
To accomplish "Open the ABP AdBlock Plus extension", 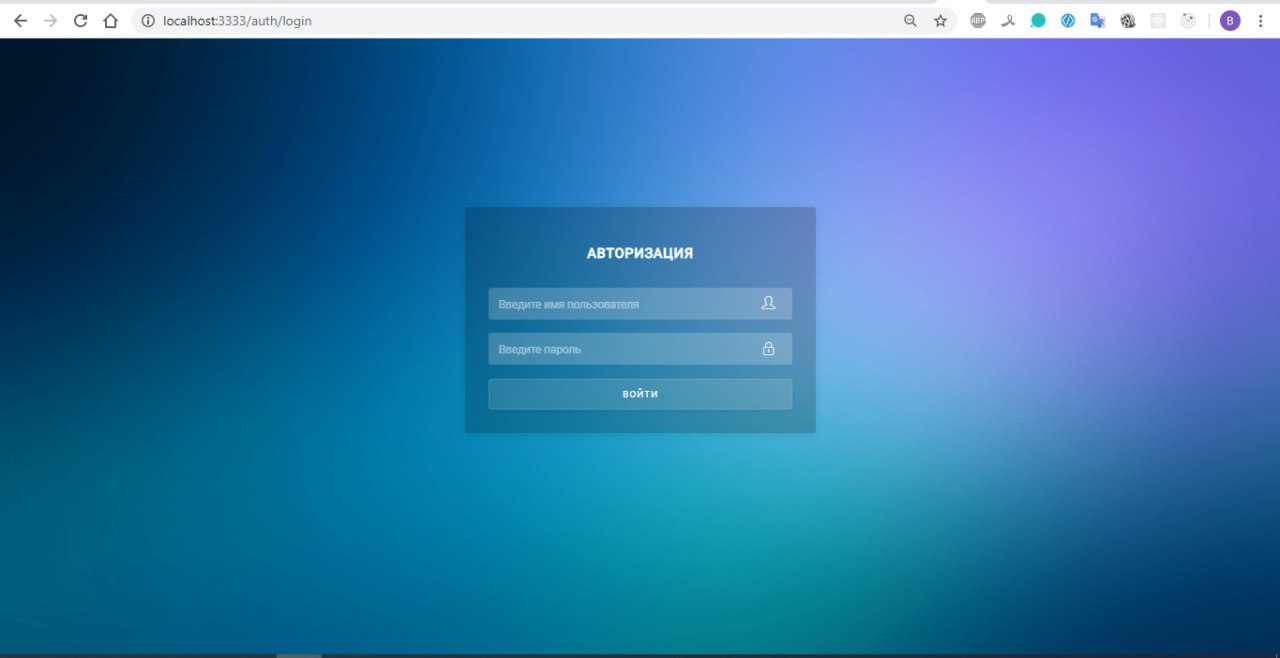I will [x=978, y=20].
